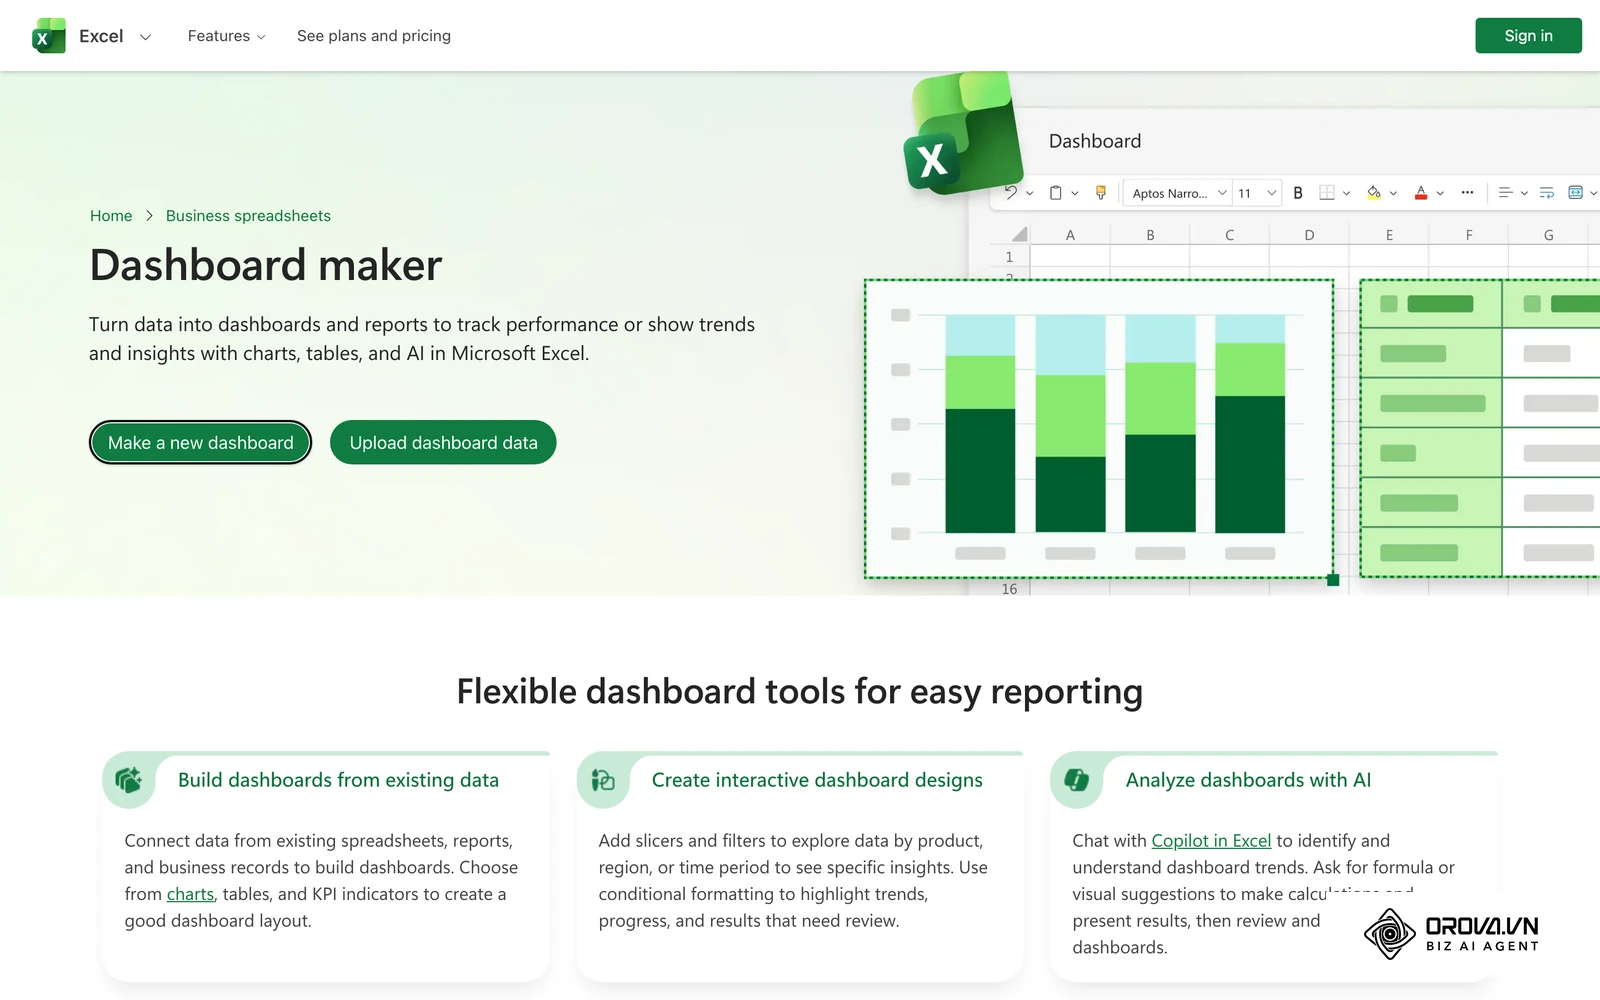This screenshot has width=1600, height=1000.
Task: Expand the font color dropdown arrow
Action: coord(1440,194)
